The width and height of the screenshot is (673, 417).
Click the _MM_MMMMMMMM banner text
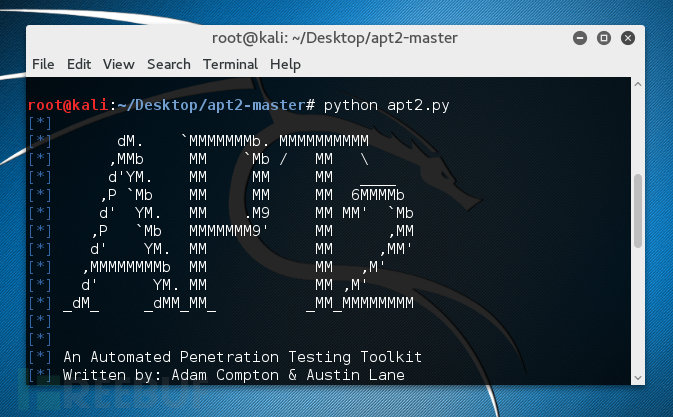(360, 303)
